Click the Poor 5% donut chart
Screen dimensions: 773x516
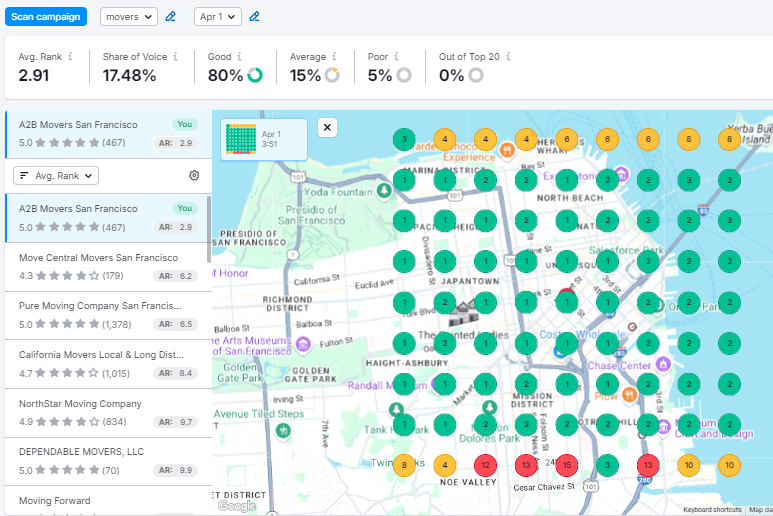404,75
